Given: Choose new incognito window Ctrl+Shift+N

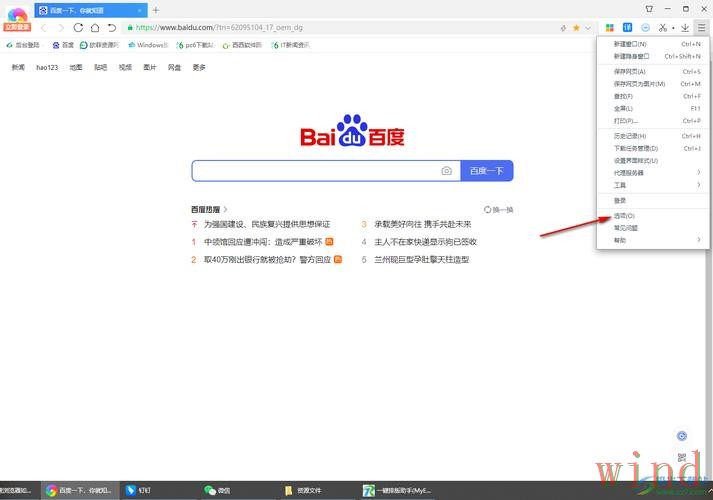Looking at the screenshot, I should pos(653,56).
